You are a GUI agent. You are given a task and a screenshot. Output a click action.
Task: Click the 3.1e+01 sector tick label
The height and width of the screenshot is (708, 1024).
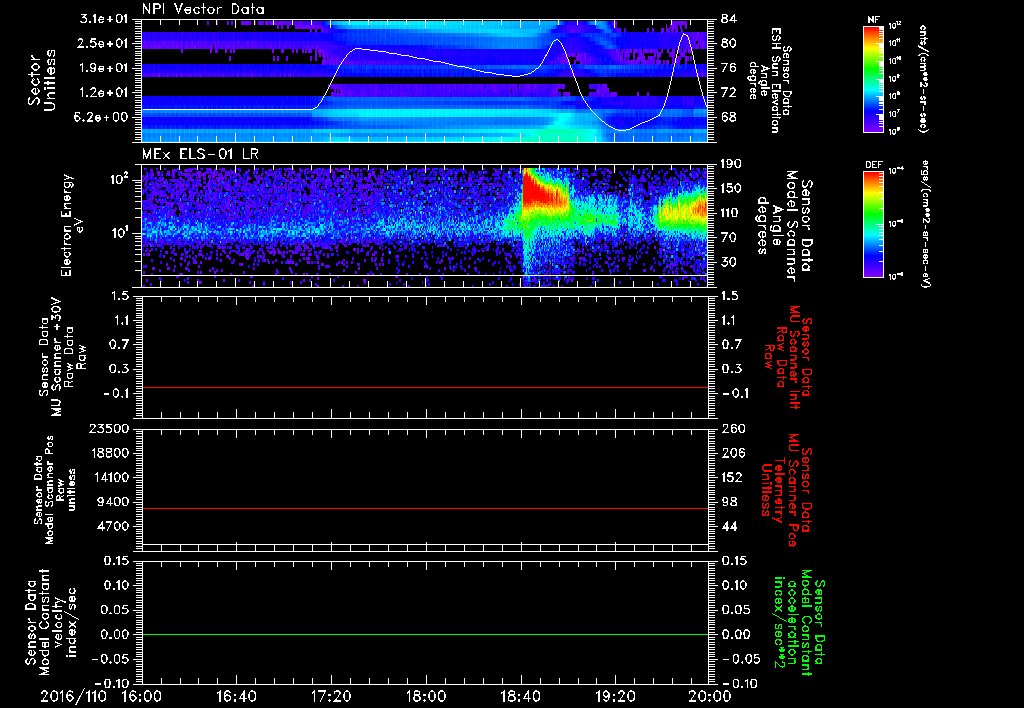click(104, 19)
